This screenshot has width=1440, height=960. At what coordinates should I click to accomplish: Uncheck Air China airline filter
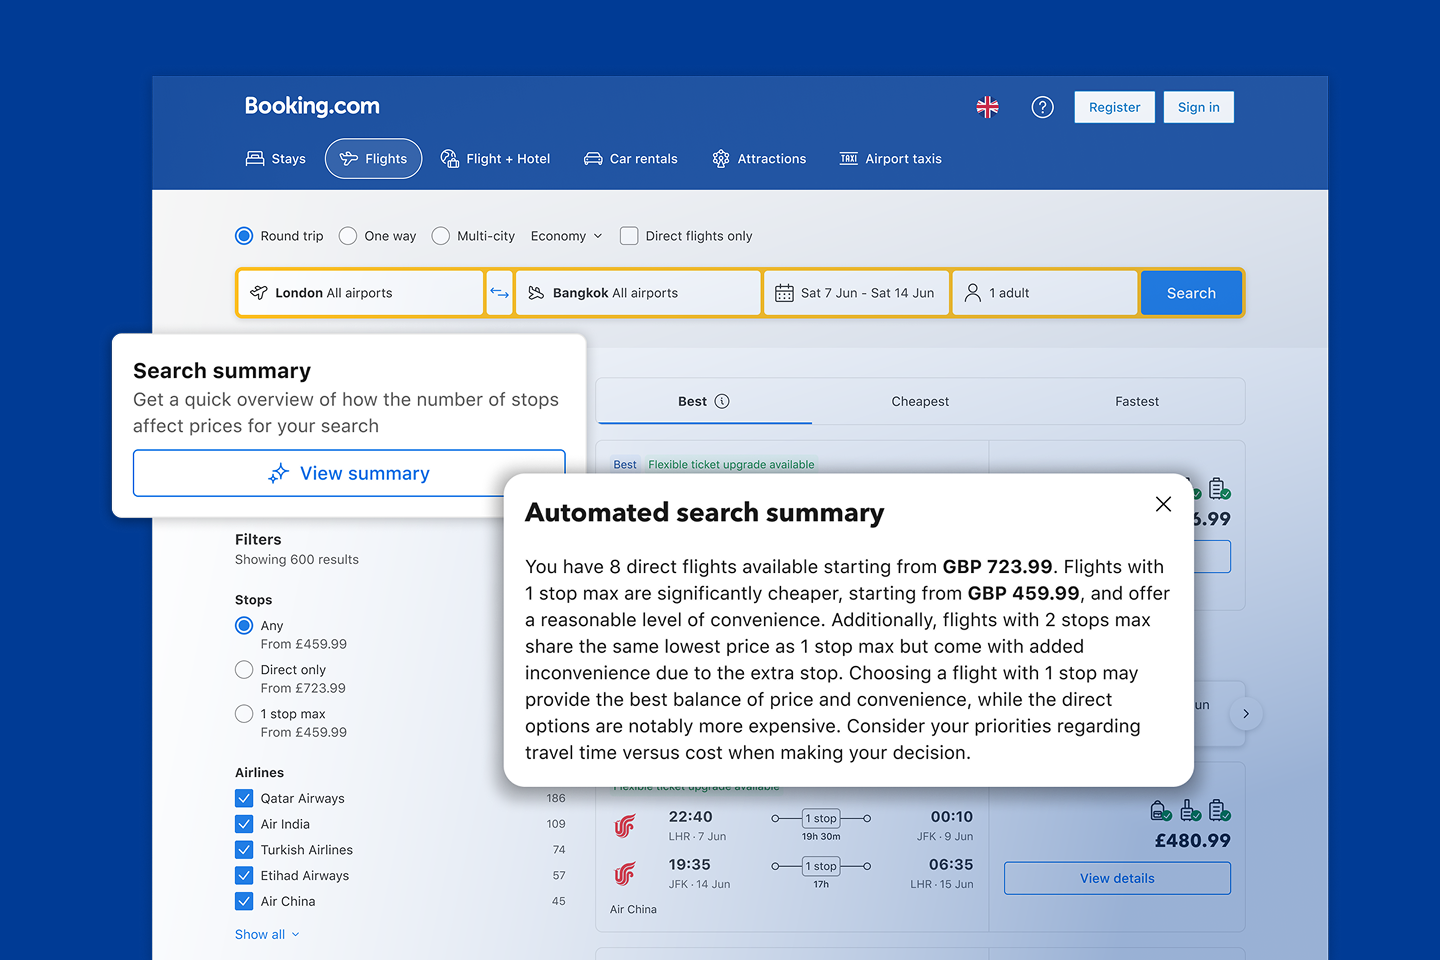pos(244,901)
